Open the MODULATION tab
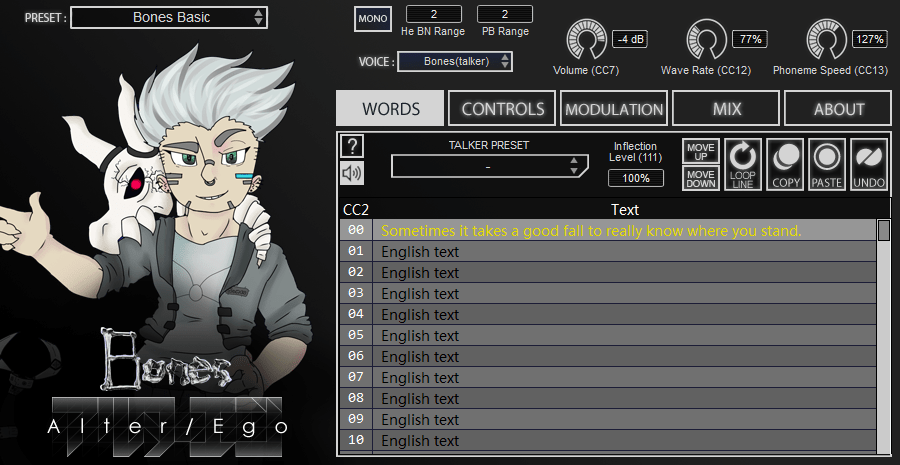 pyautogui.click(x=614, y=108)
